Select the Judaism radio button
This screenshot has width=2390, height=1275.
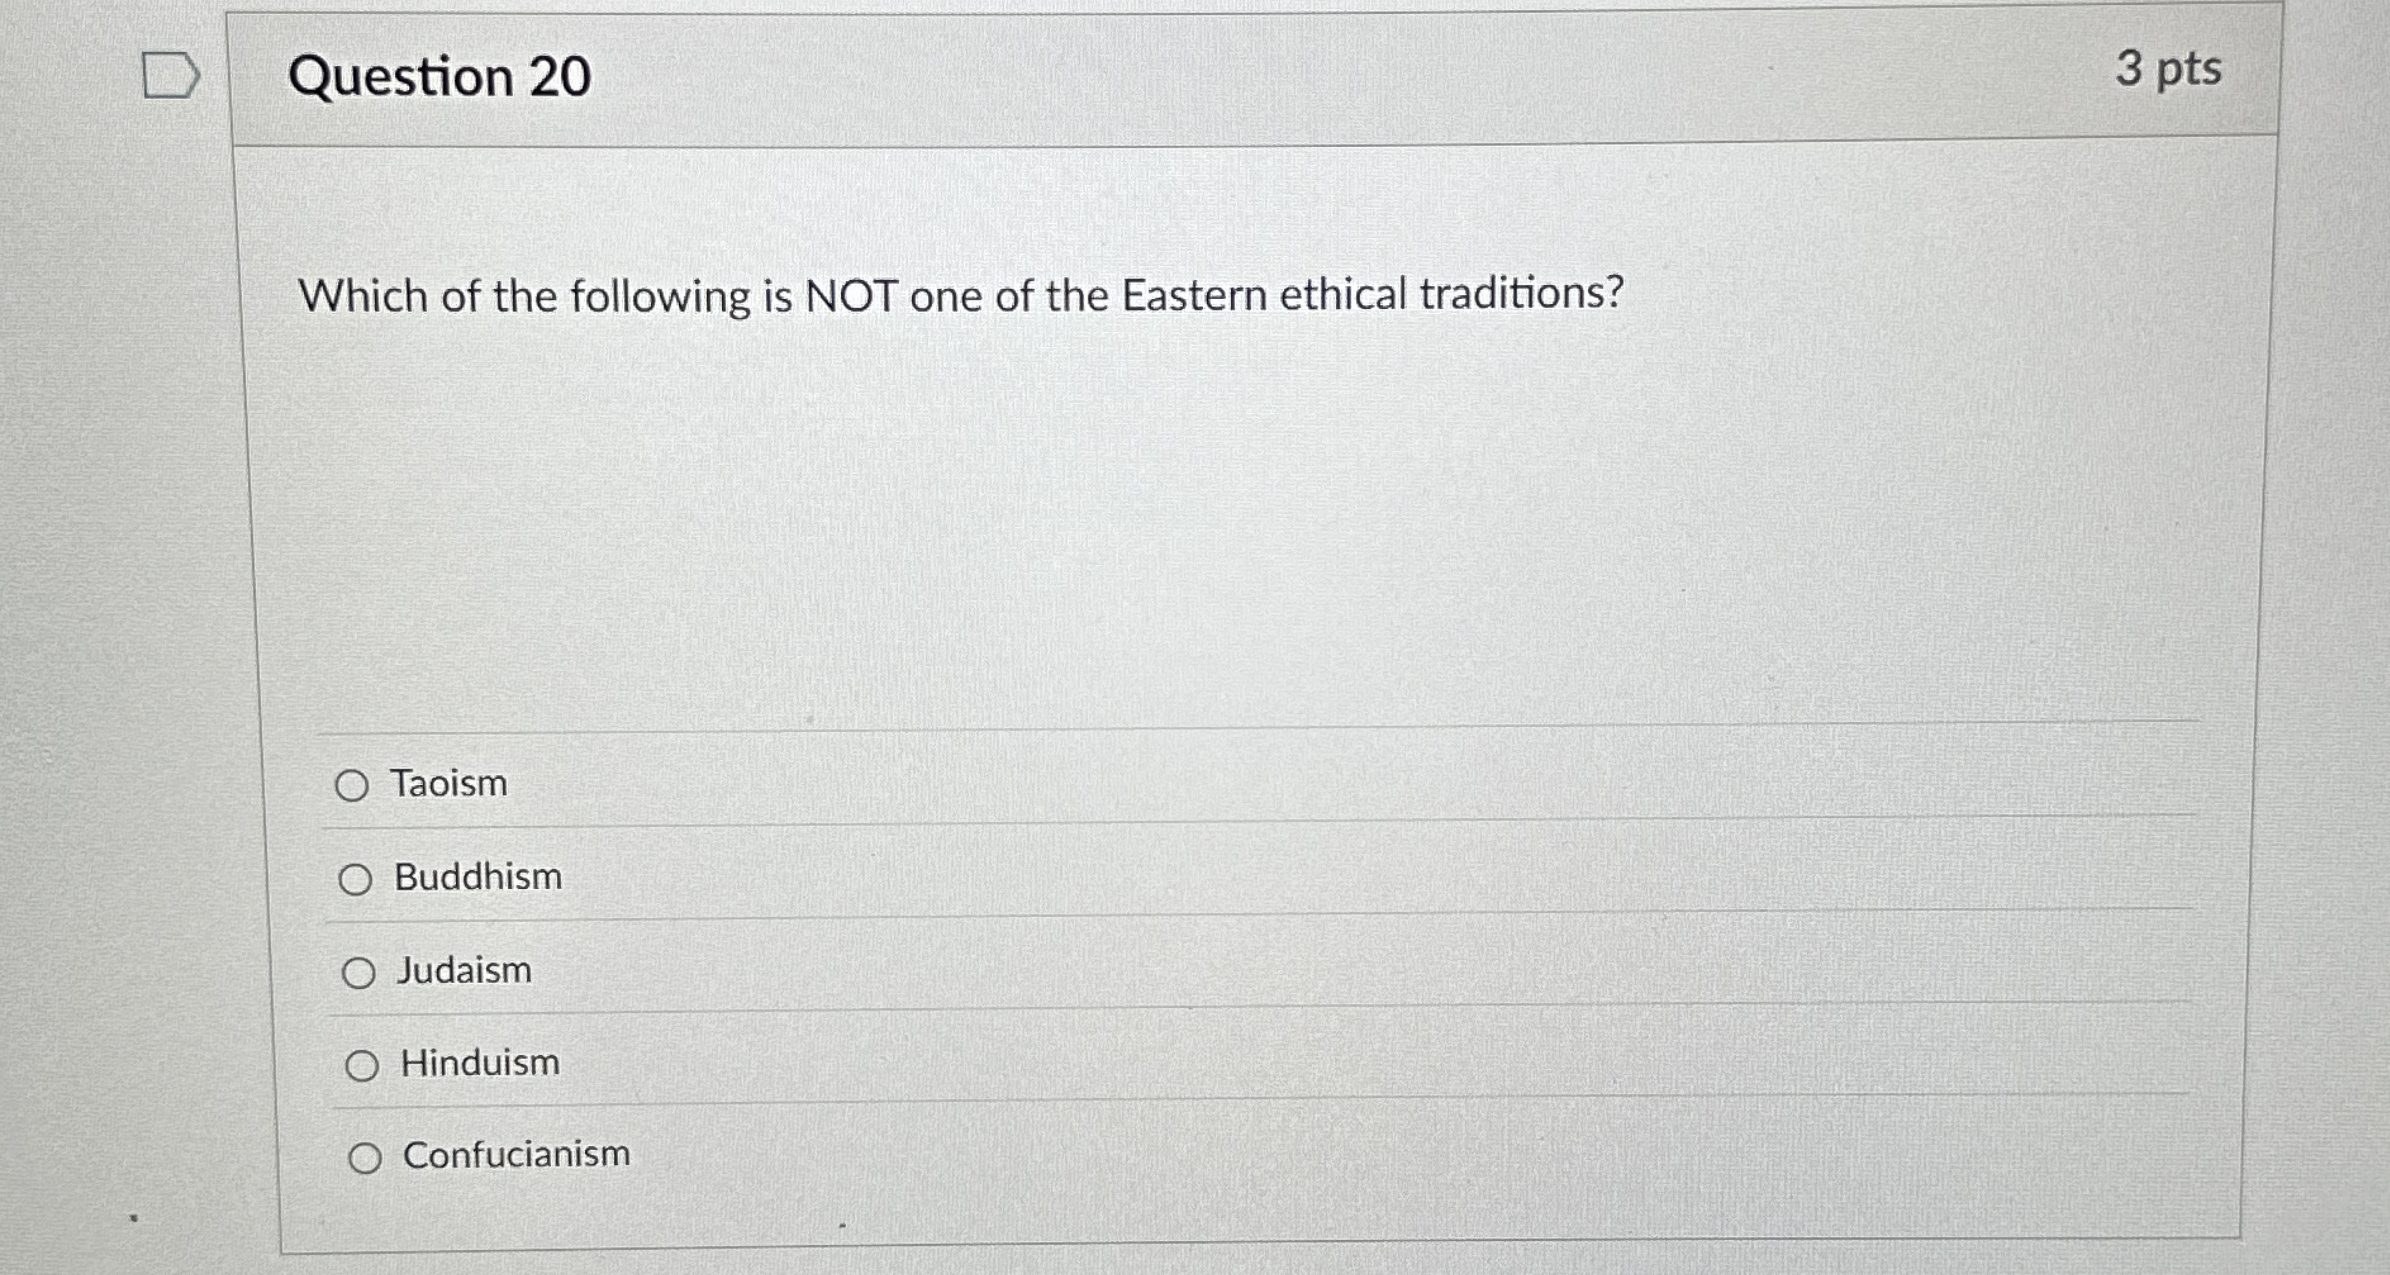[x=360, y=972]
